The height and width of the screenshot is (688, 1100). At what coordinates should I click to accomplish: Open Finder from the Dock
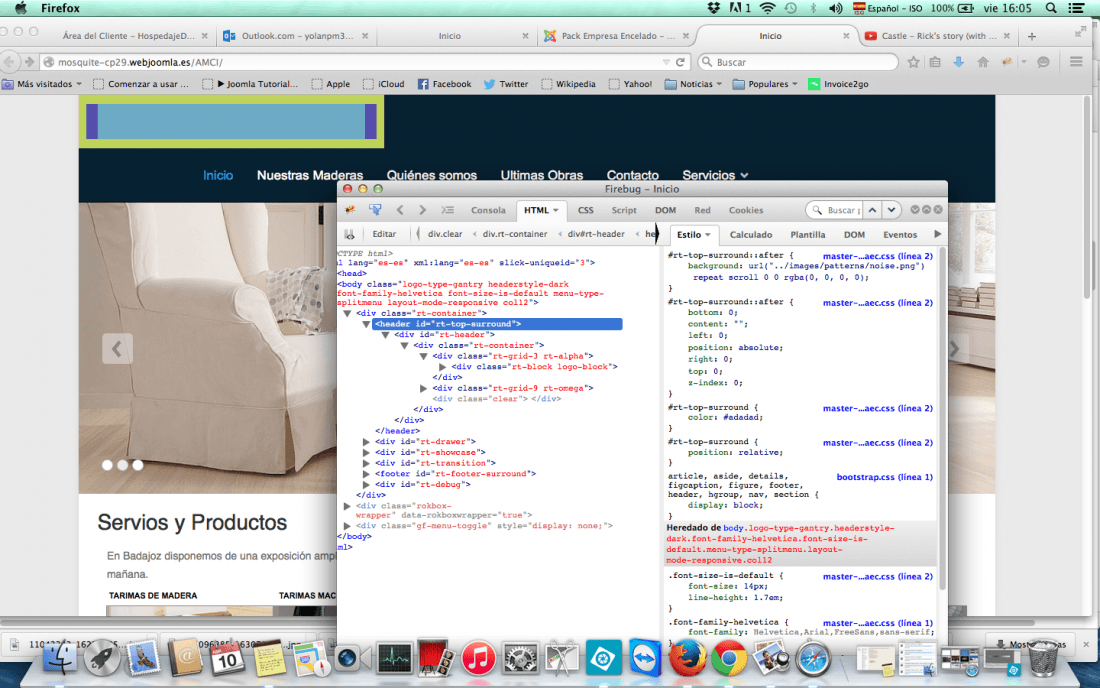point(60,658)
